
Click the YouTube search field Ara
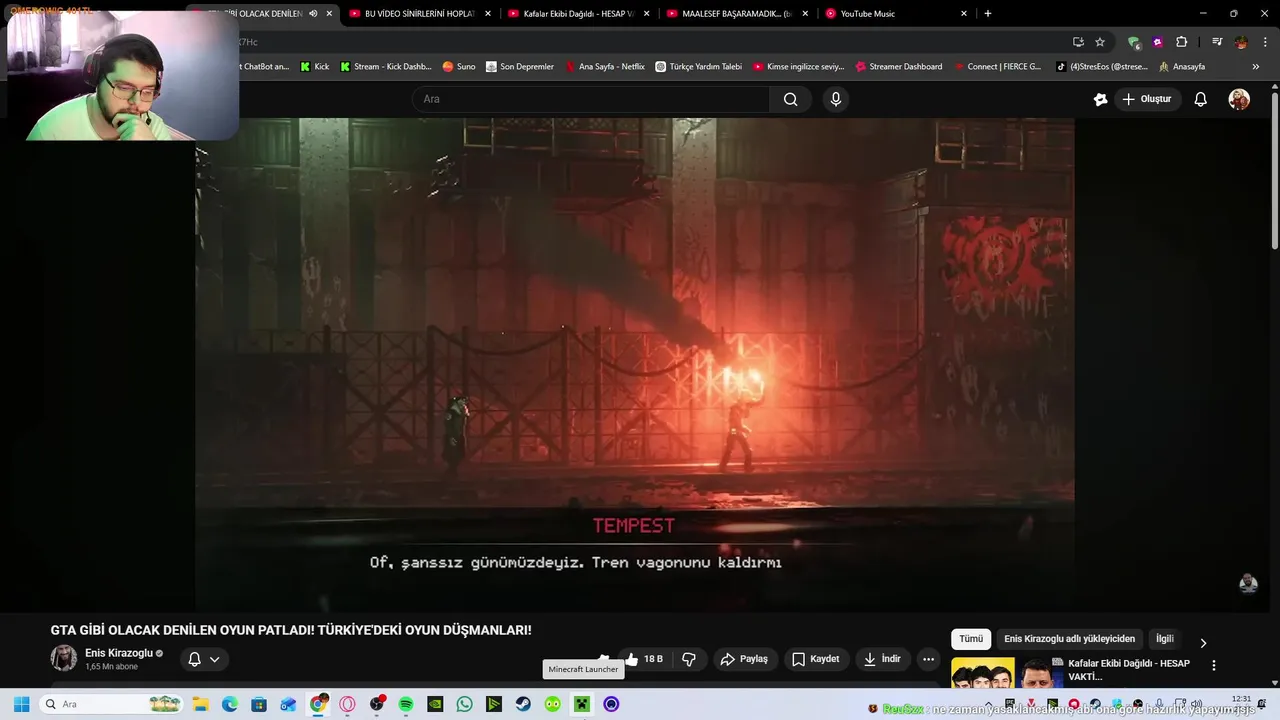[591, 99]
